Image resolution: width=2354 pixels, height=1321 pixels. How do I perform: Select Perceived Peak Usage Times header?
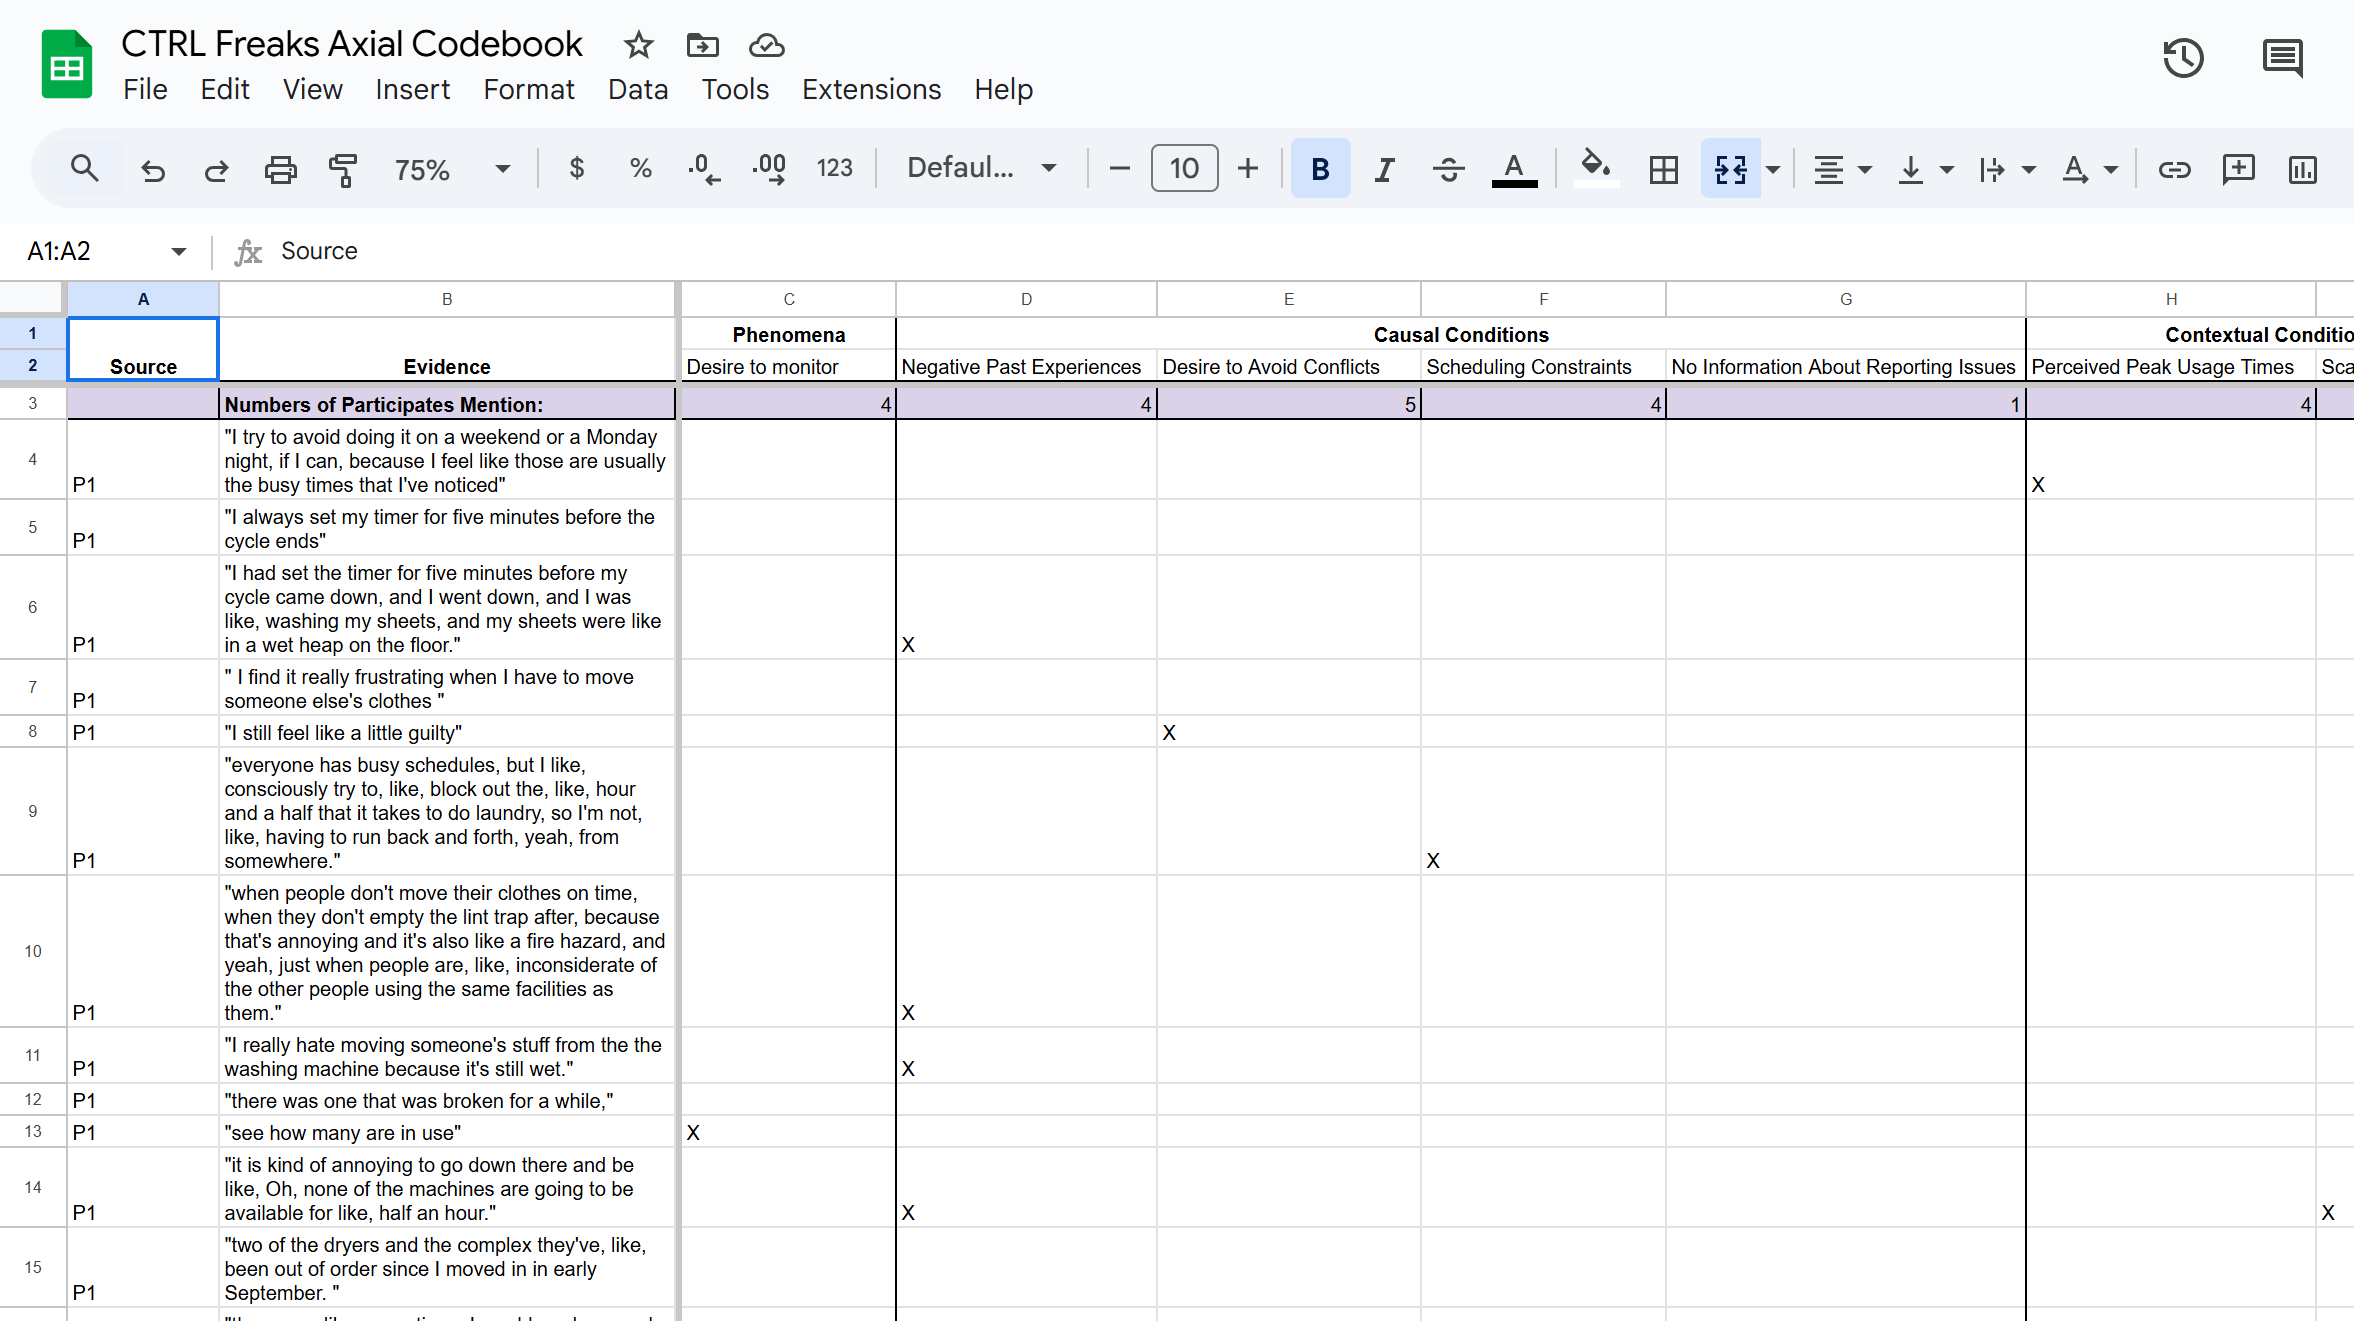point(2170,366)
